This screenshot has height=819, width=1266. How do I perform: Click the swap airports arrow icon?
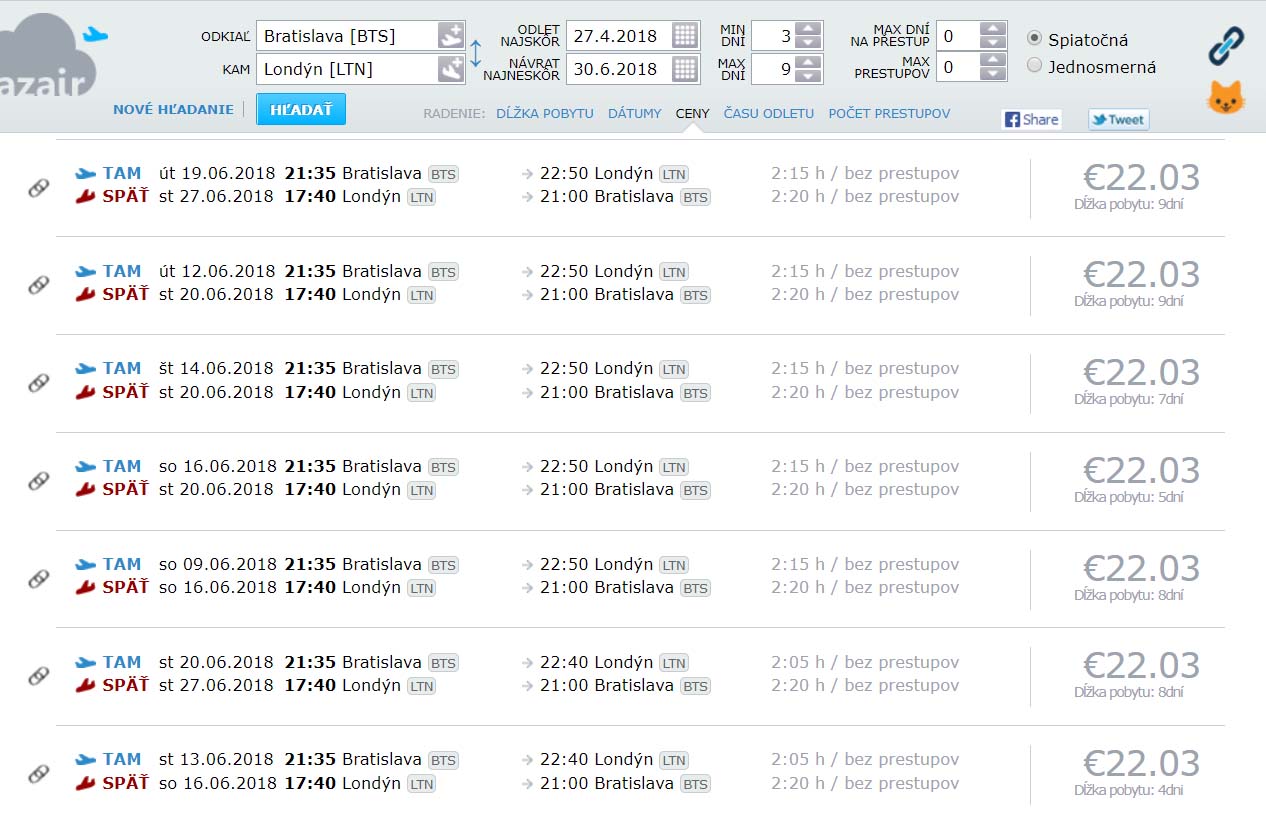476,52
